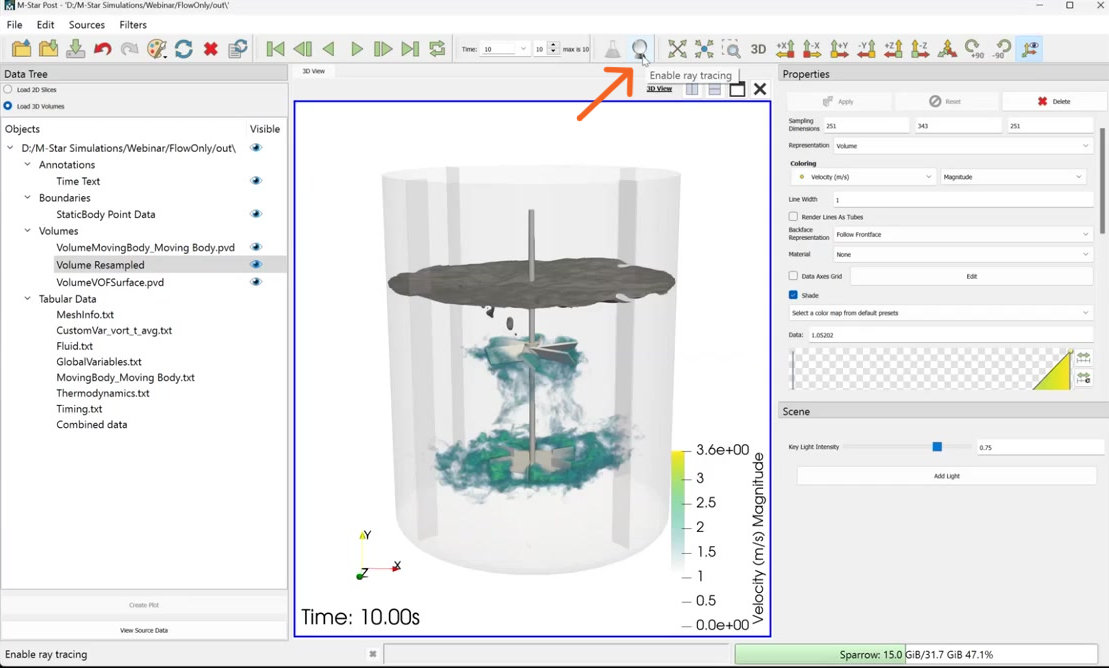Image resolution: width=1109 pixels, height=668 pixels.
Task: Open the Sources menu
Action: click(87, 25)
